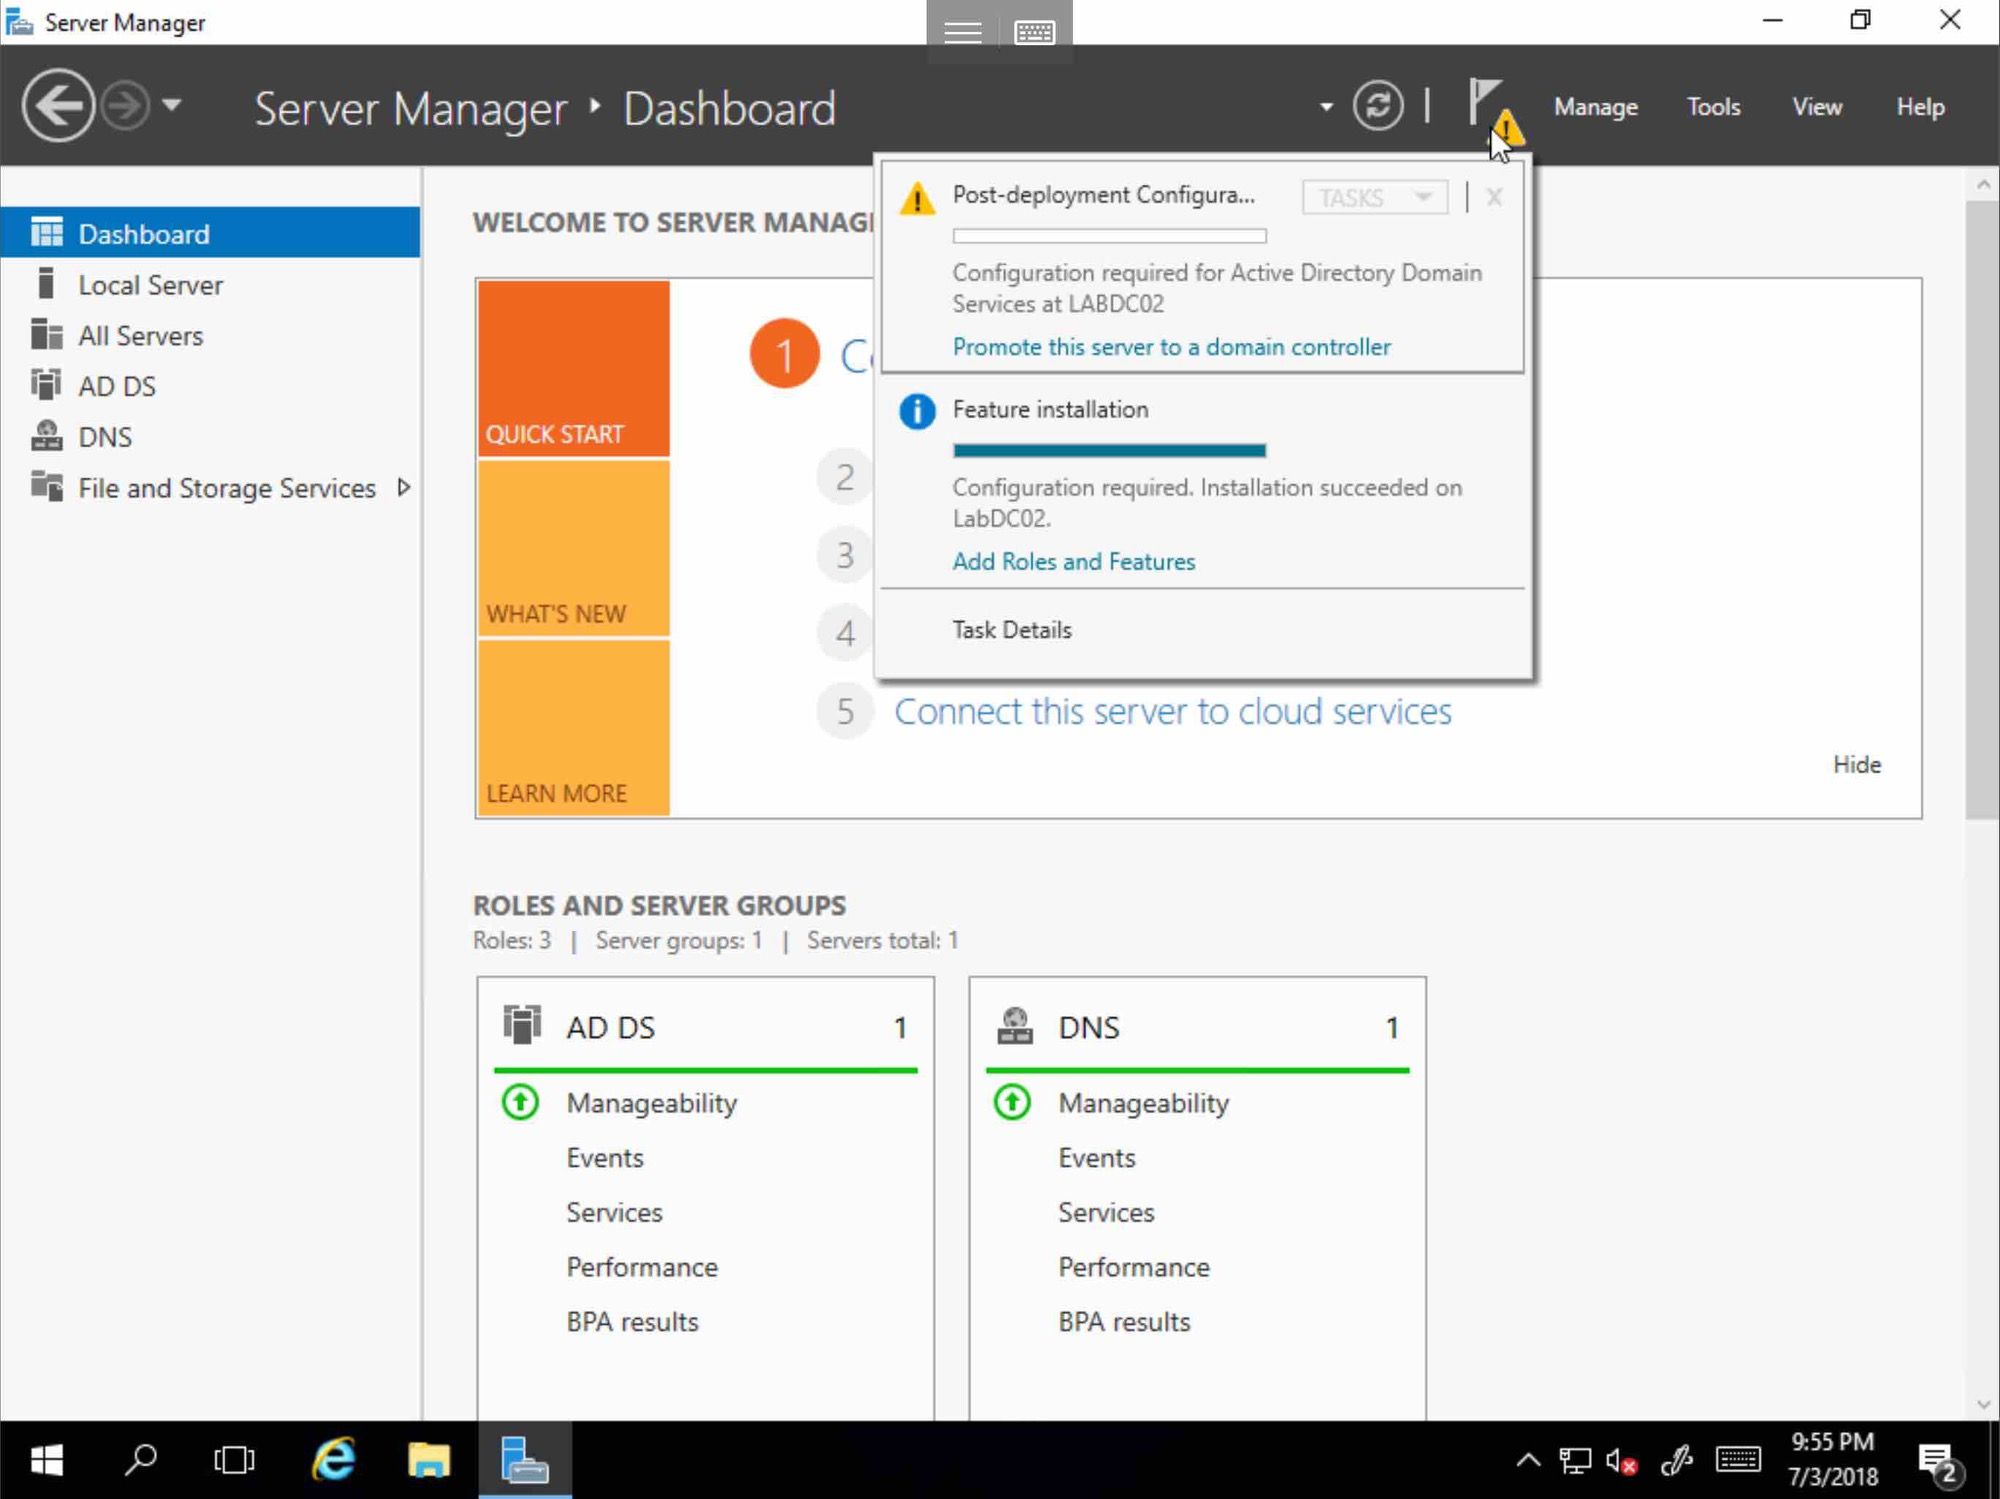Open taskbar search
Viewport: 2000px width, 1499px height.
pos(141,1460)
